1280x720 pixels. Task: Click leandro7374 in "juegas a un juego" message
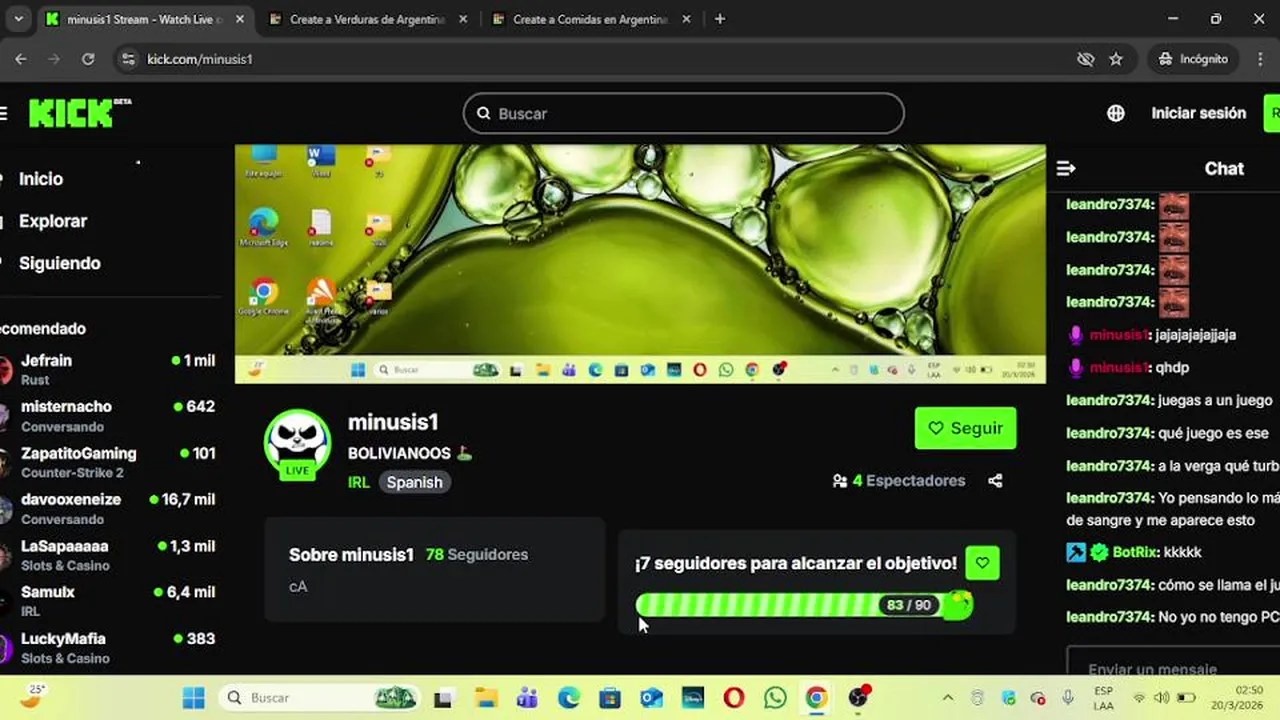1110,401
